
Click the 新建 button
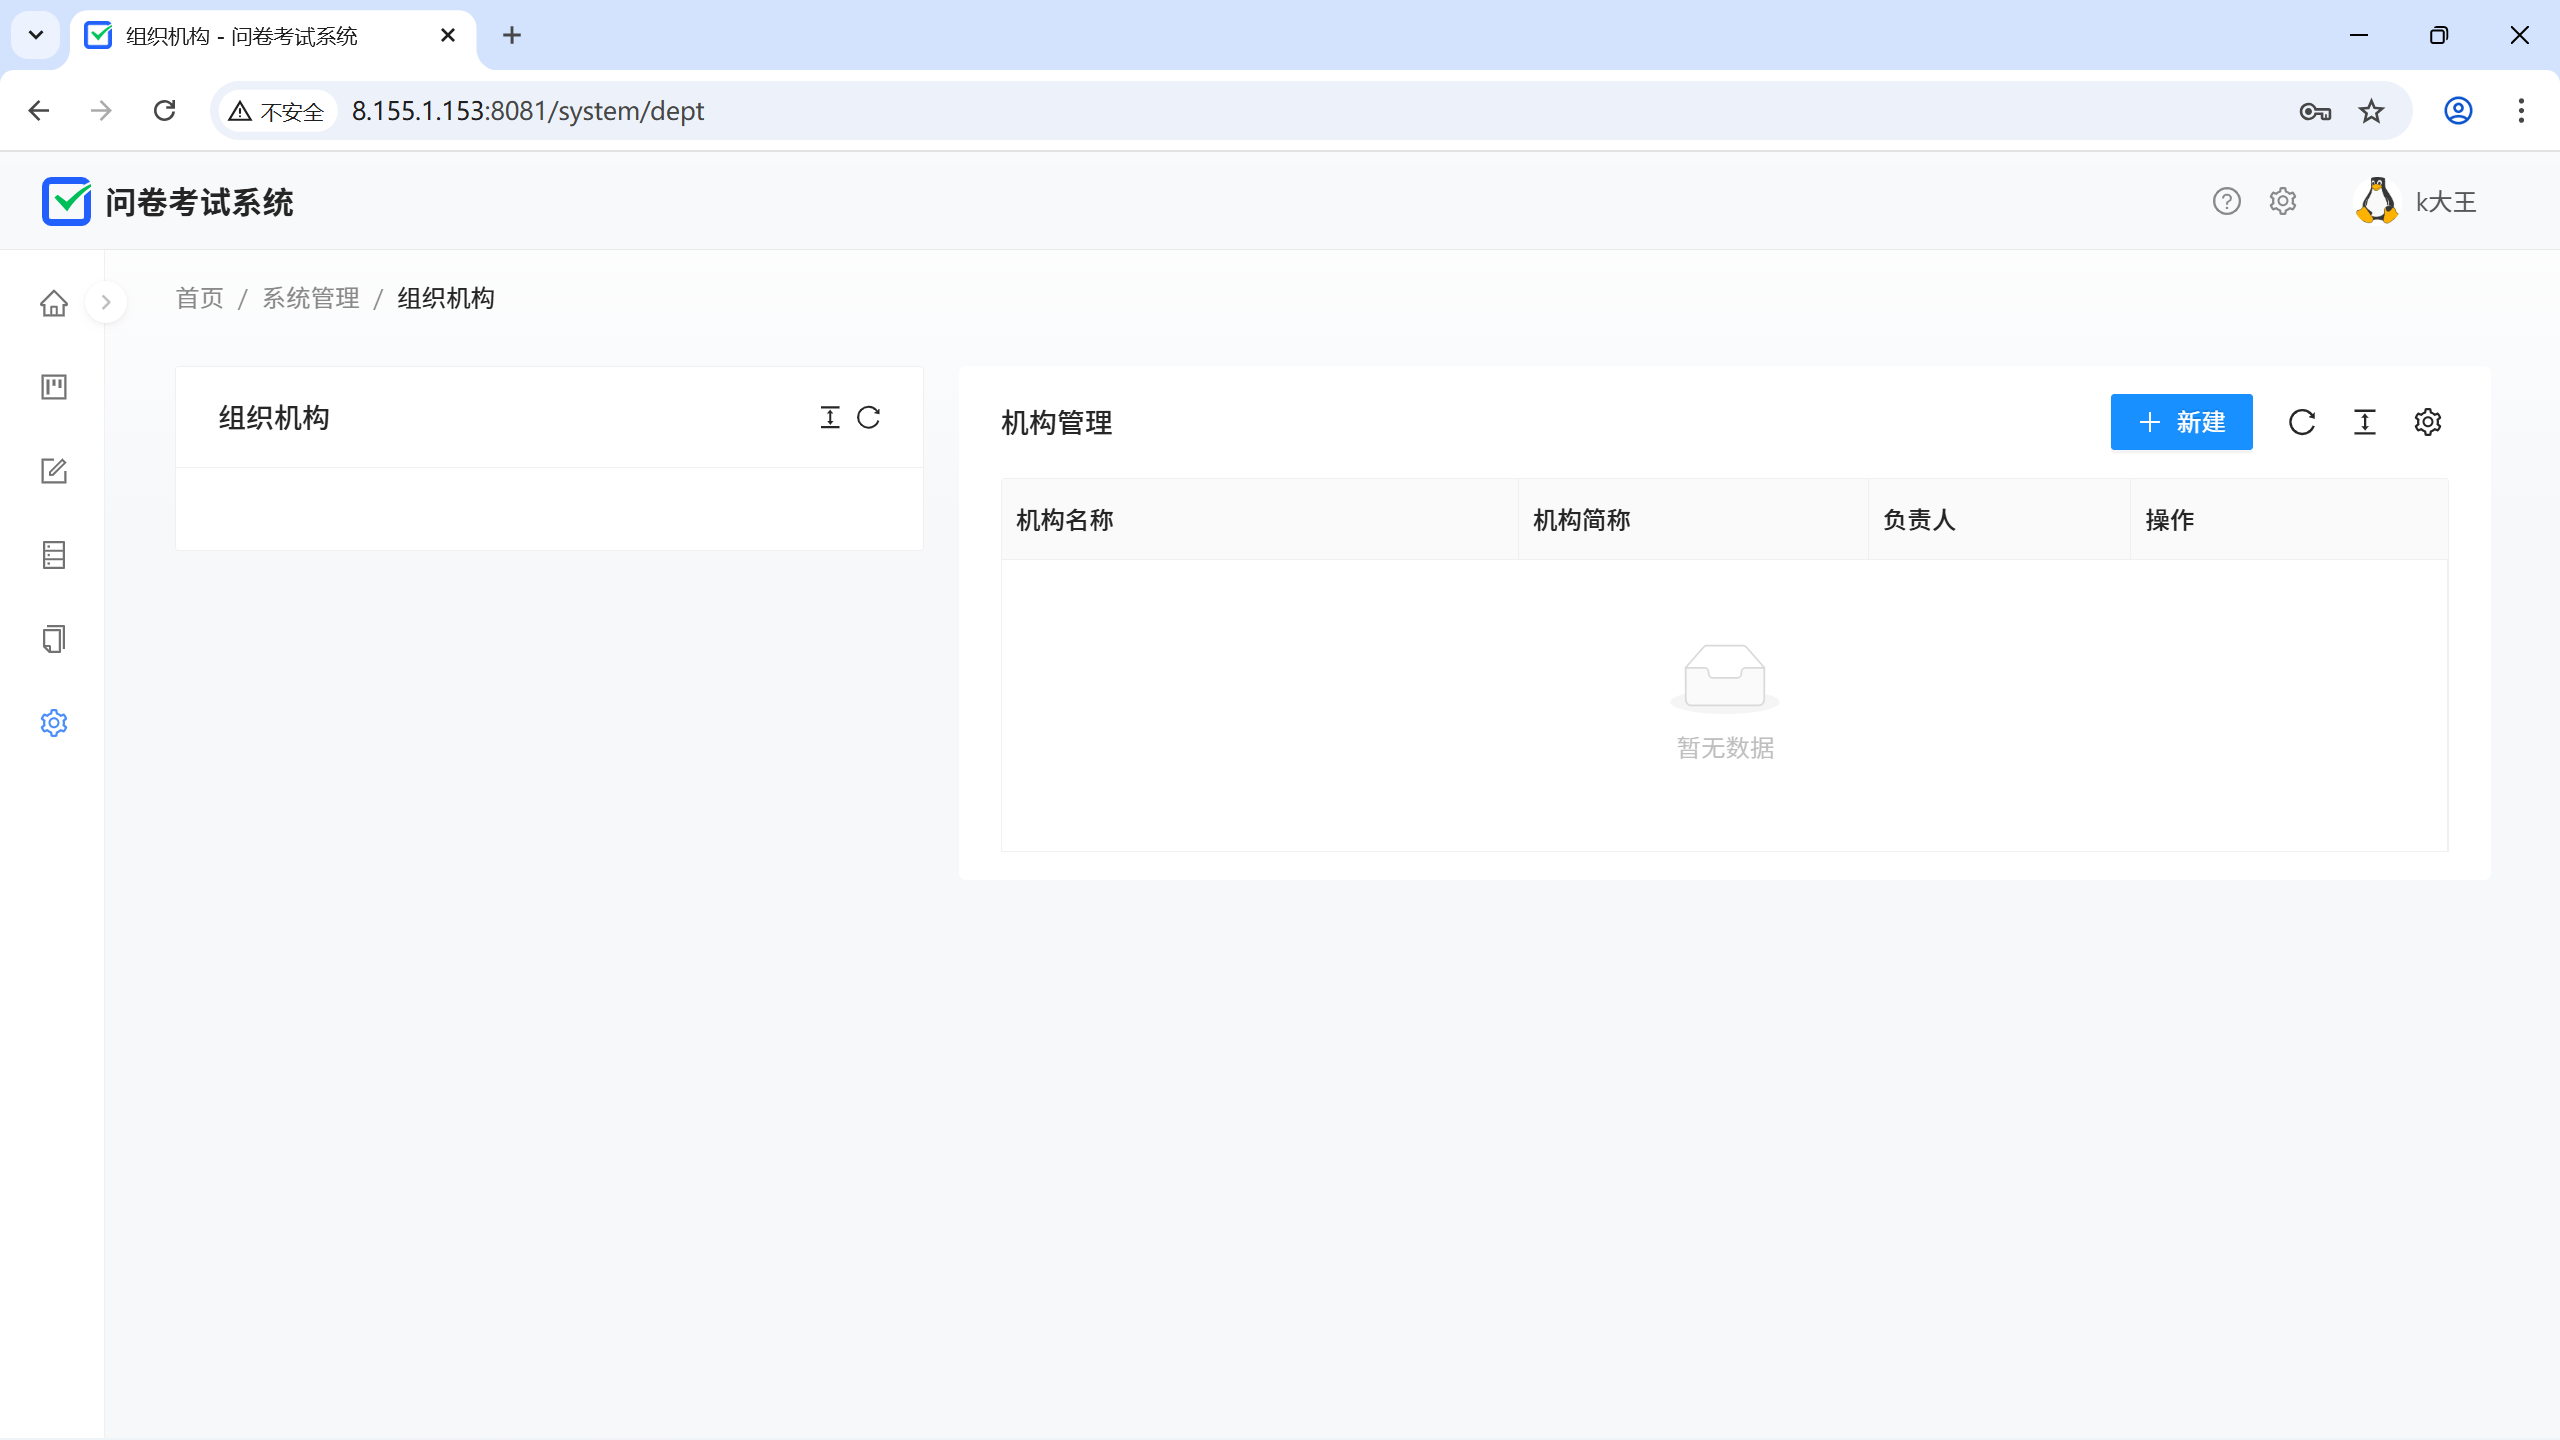[2181, 422]
